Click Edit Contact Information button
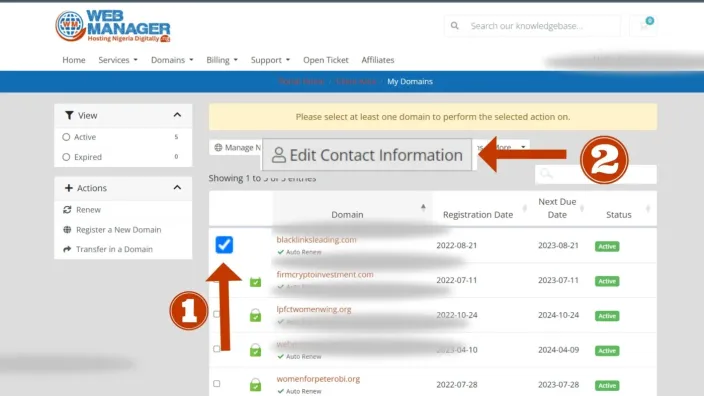Viewport: 704px width, 396px height. click(x=367, y=155)
